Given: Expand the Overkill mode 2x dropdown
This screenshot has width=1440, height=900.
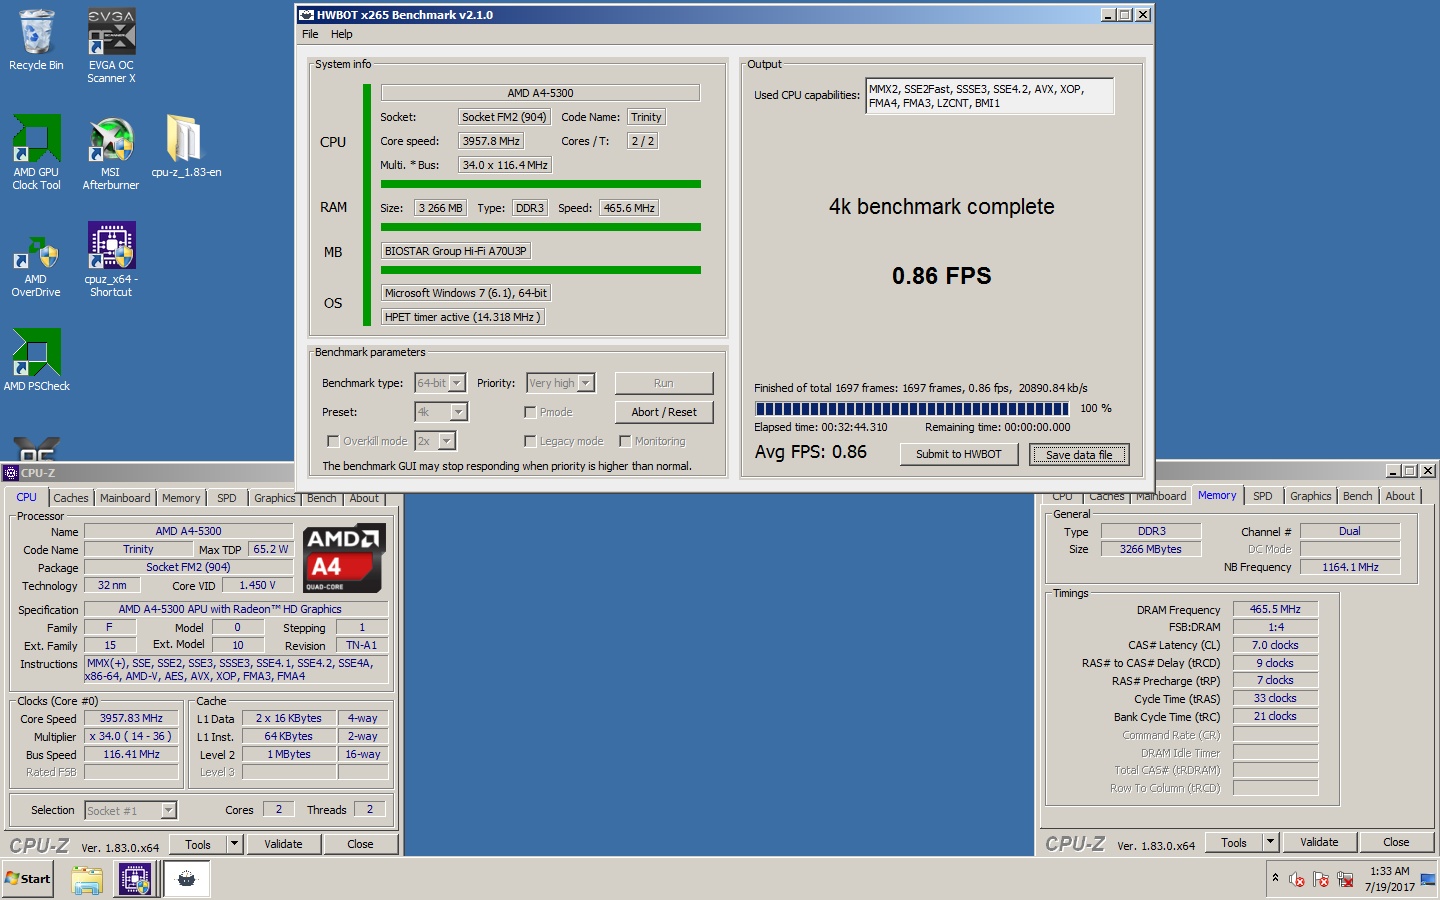Looking at the screenshot, I should tap(435, 441).
